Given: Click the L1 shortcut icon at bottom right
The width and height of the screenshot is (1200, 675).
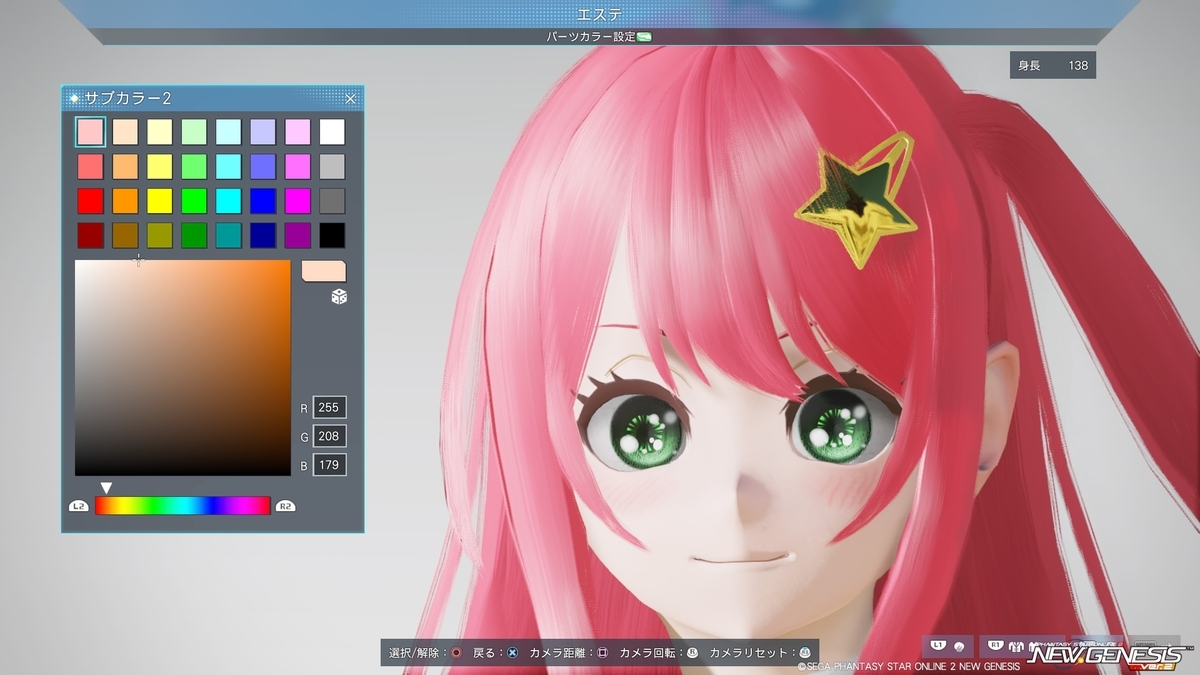Looking at the screenshot, I should tap(938, 647).
